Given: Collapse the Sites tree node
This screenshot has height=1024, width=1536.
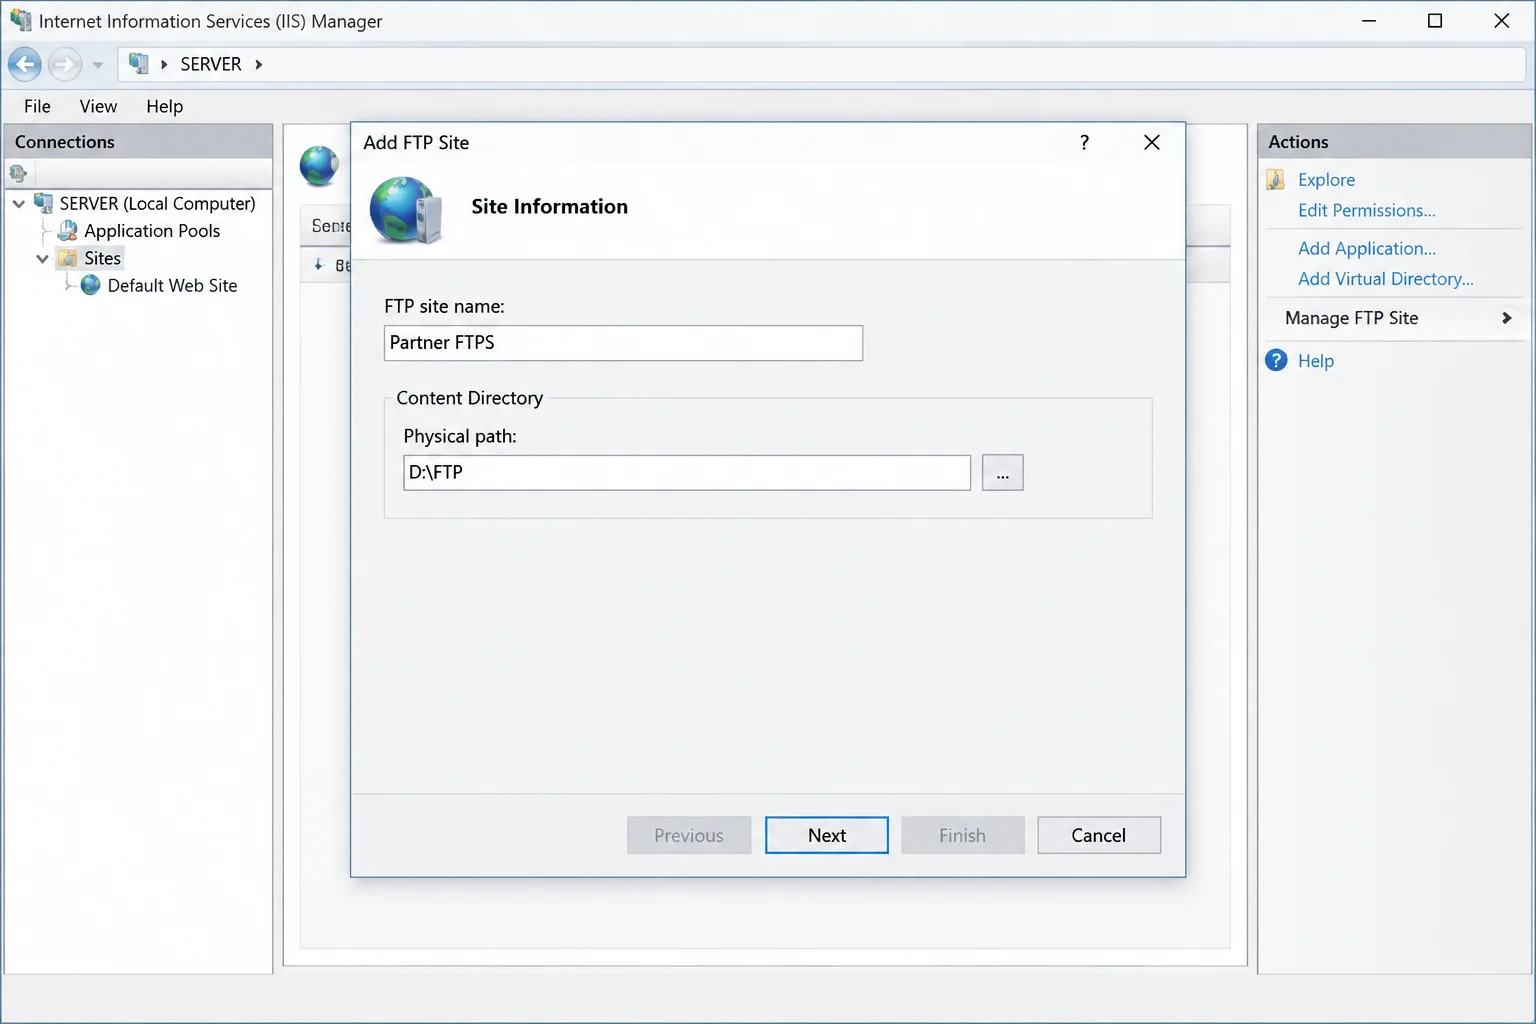Looking at the screenshot, I should 42,259.
